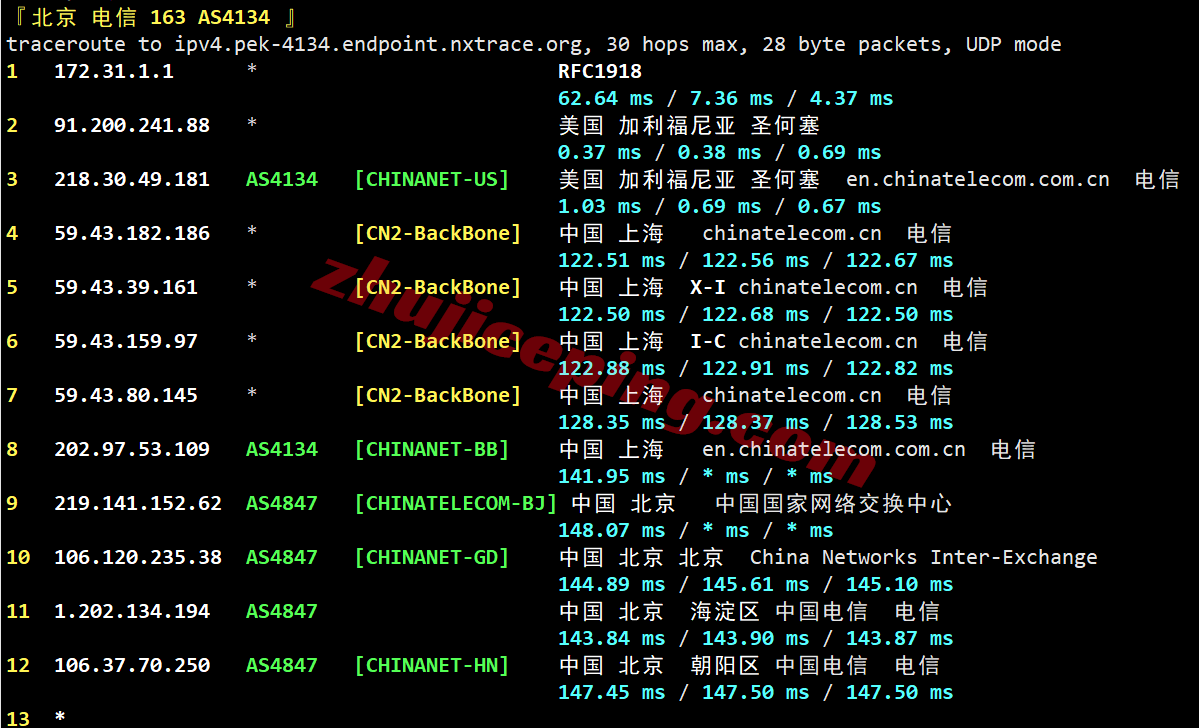Image resolution: width=1199 pixels, height=728 pixels.
Task: Click latency '147.45 ms / 147.50 ms / 147.50 ms'
Action: tap(755, 692)
